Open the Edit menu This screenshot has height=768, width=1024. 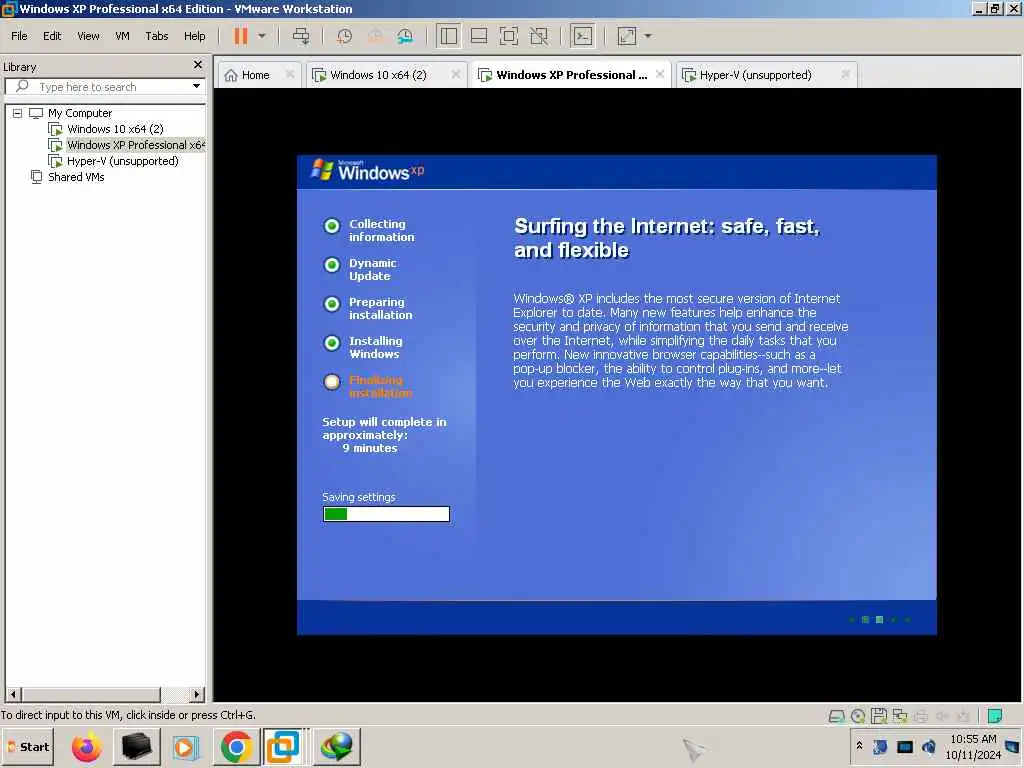pos(52,36)
